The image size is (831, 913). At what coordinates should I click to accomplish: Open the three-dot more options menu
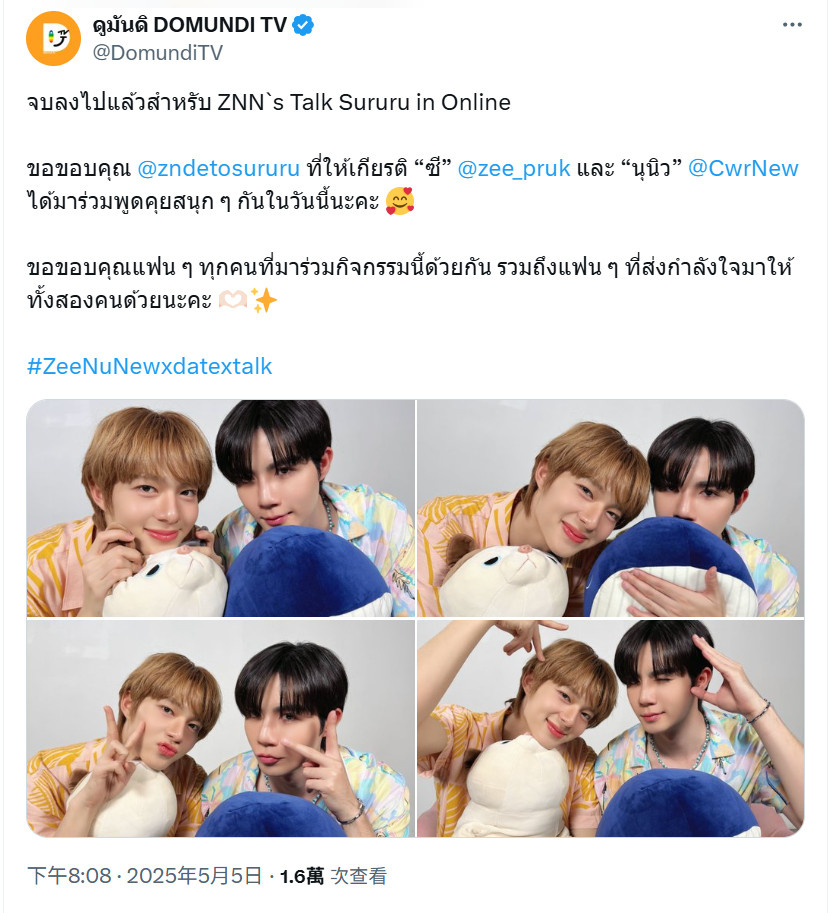tap(792, 24)
